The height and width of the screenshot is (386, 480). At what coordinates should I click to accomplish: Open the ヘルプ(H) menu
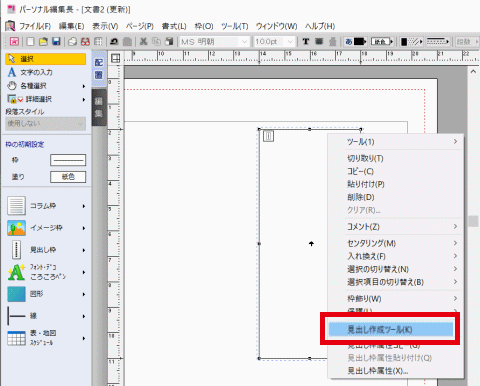320,26
